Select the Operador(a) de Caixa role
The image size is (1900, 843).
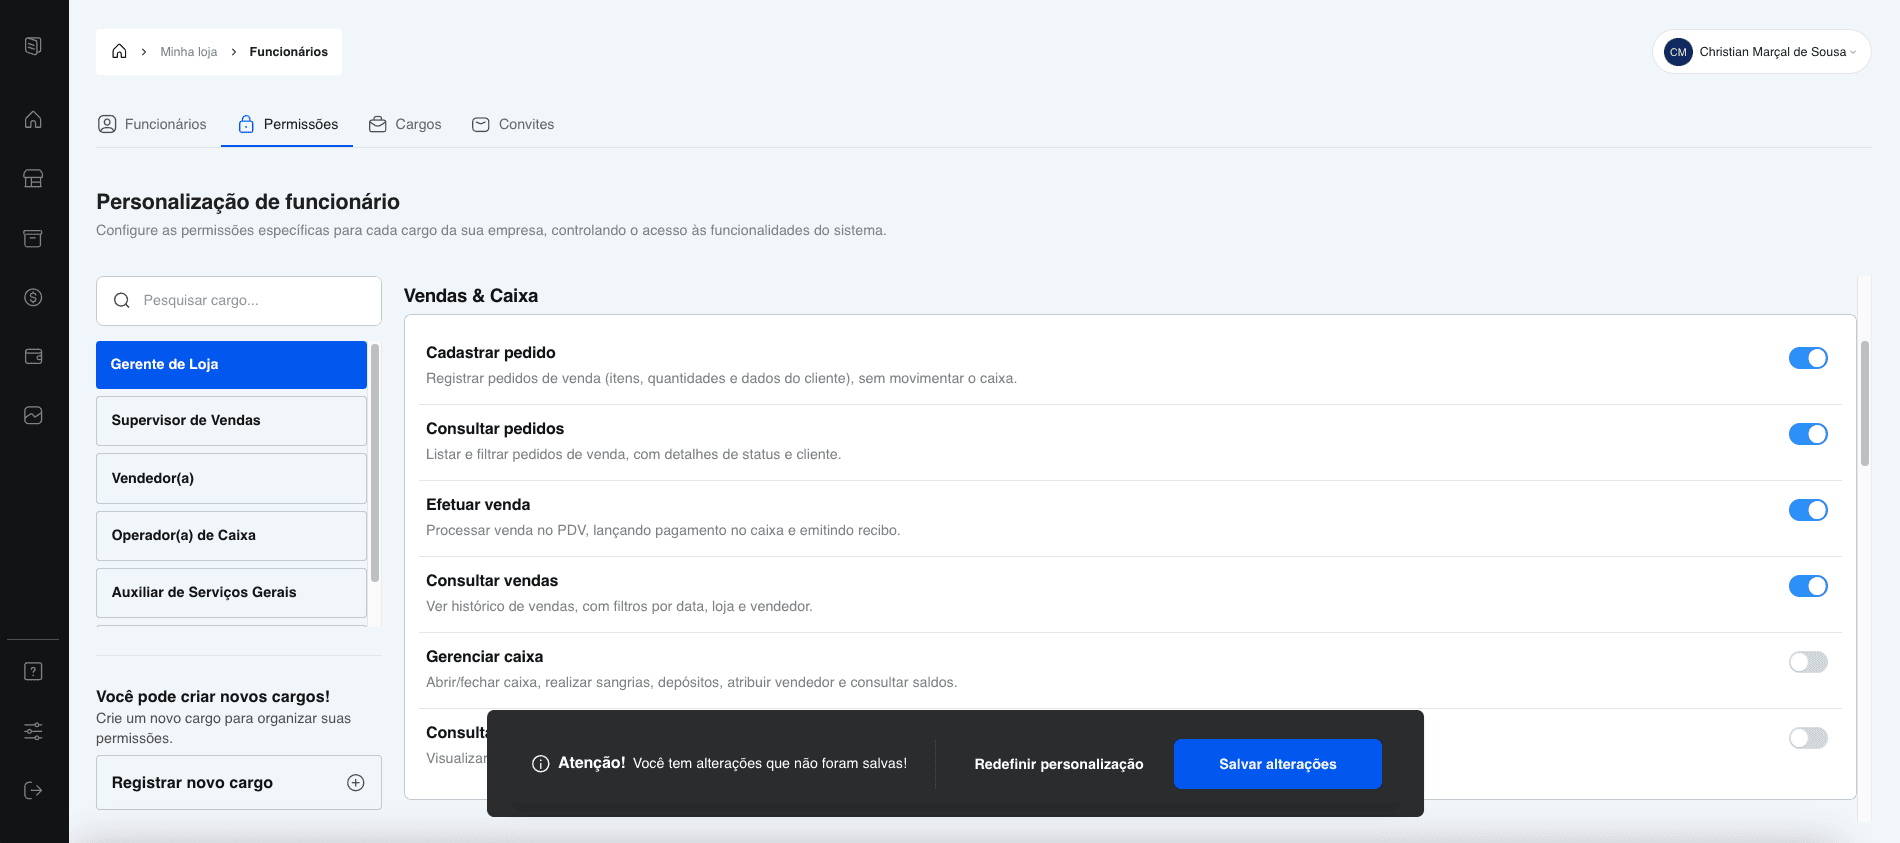click(231, 535)
